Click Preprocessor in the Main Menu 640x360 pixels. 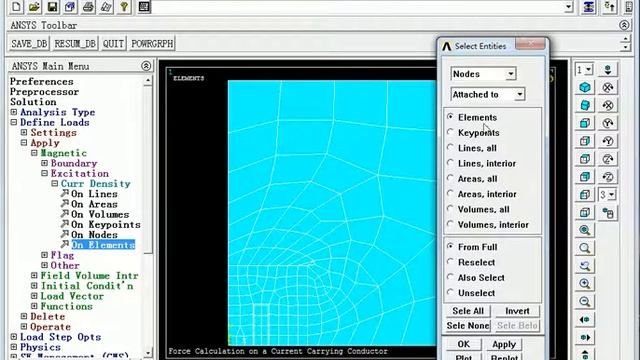coord(44,91)
